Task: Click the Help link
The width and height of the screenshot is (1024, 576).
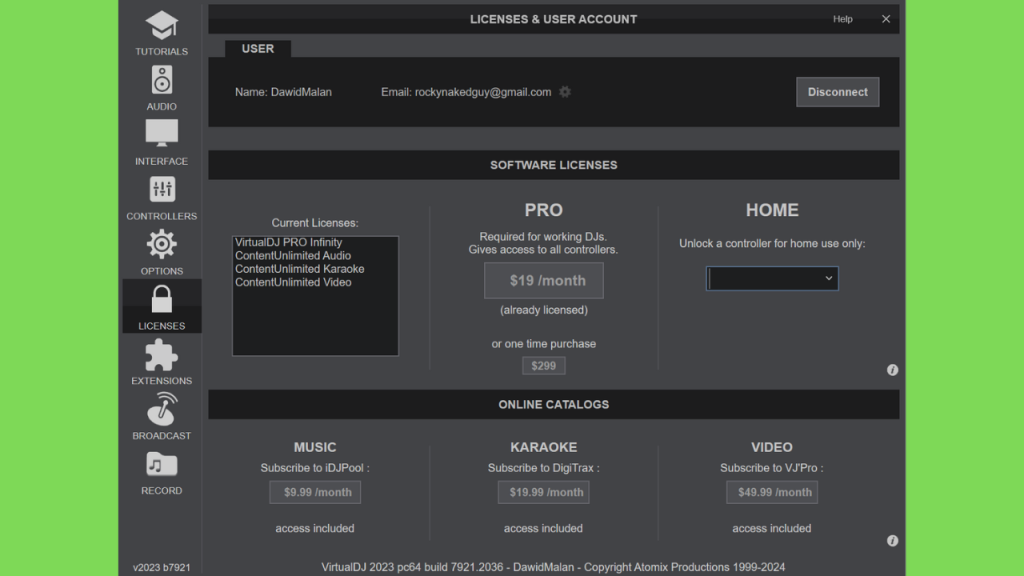Action: [842, 19]
